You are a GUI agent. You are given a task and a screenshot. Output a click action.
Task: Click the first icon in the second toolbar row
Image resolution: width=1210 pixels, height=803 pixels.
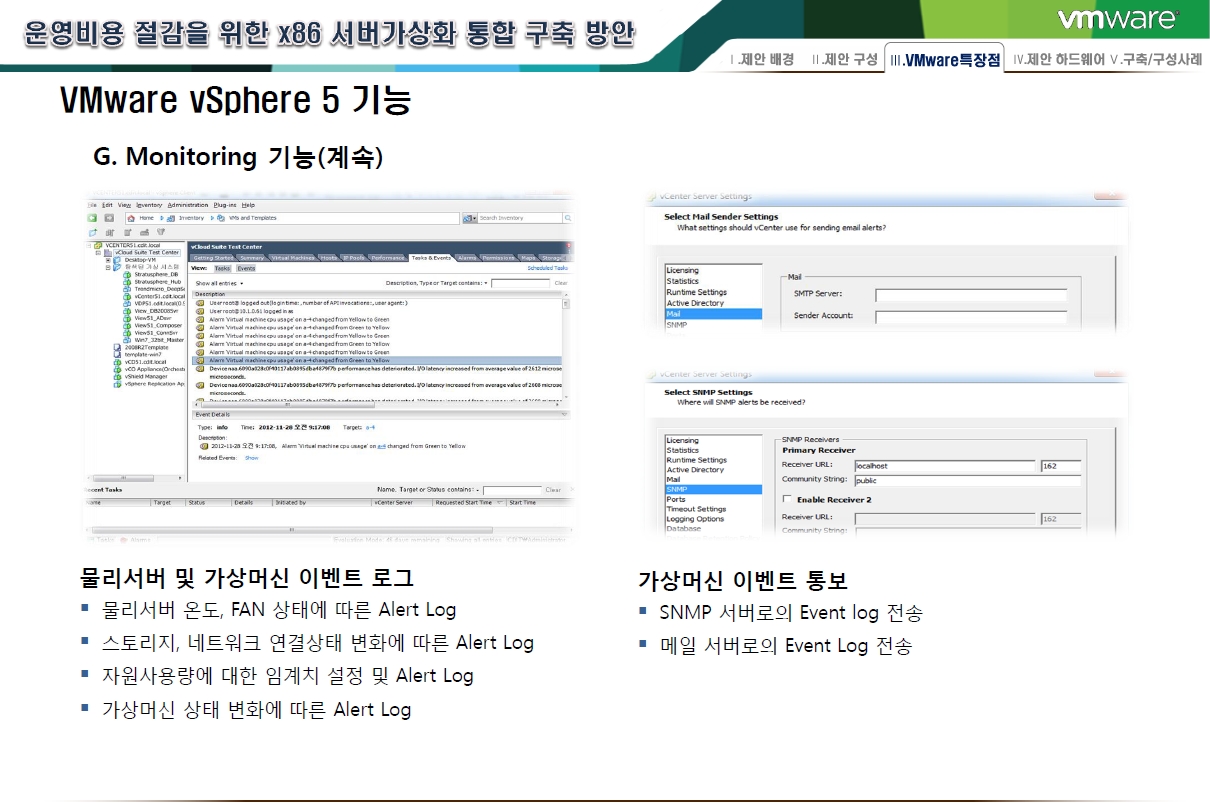click(92, 232)
